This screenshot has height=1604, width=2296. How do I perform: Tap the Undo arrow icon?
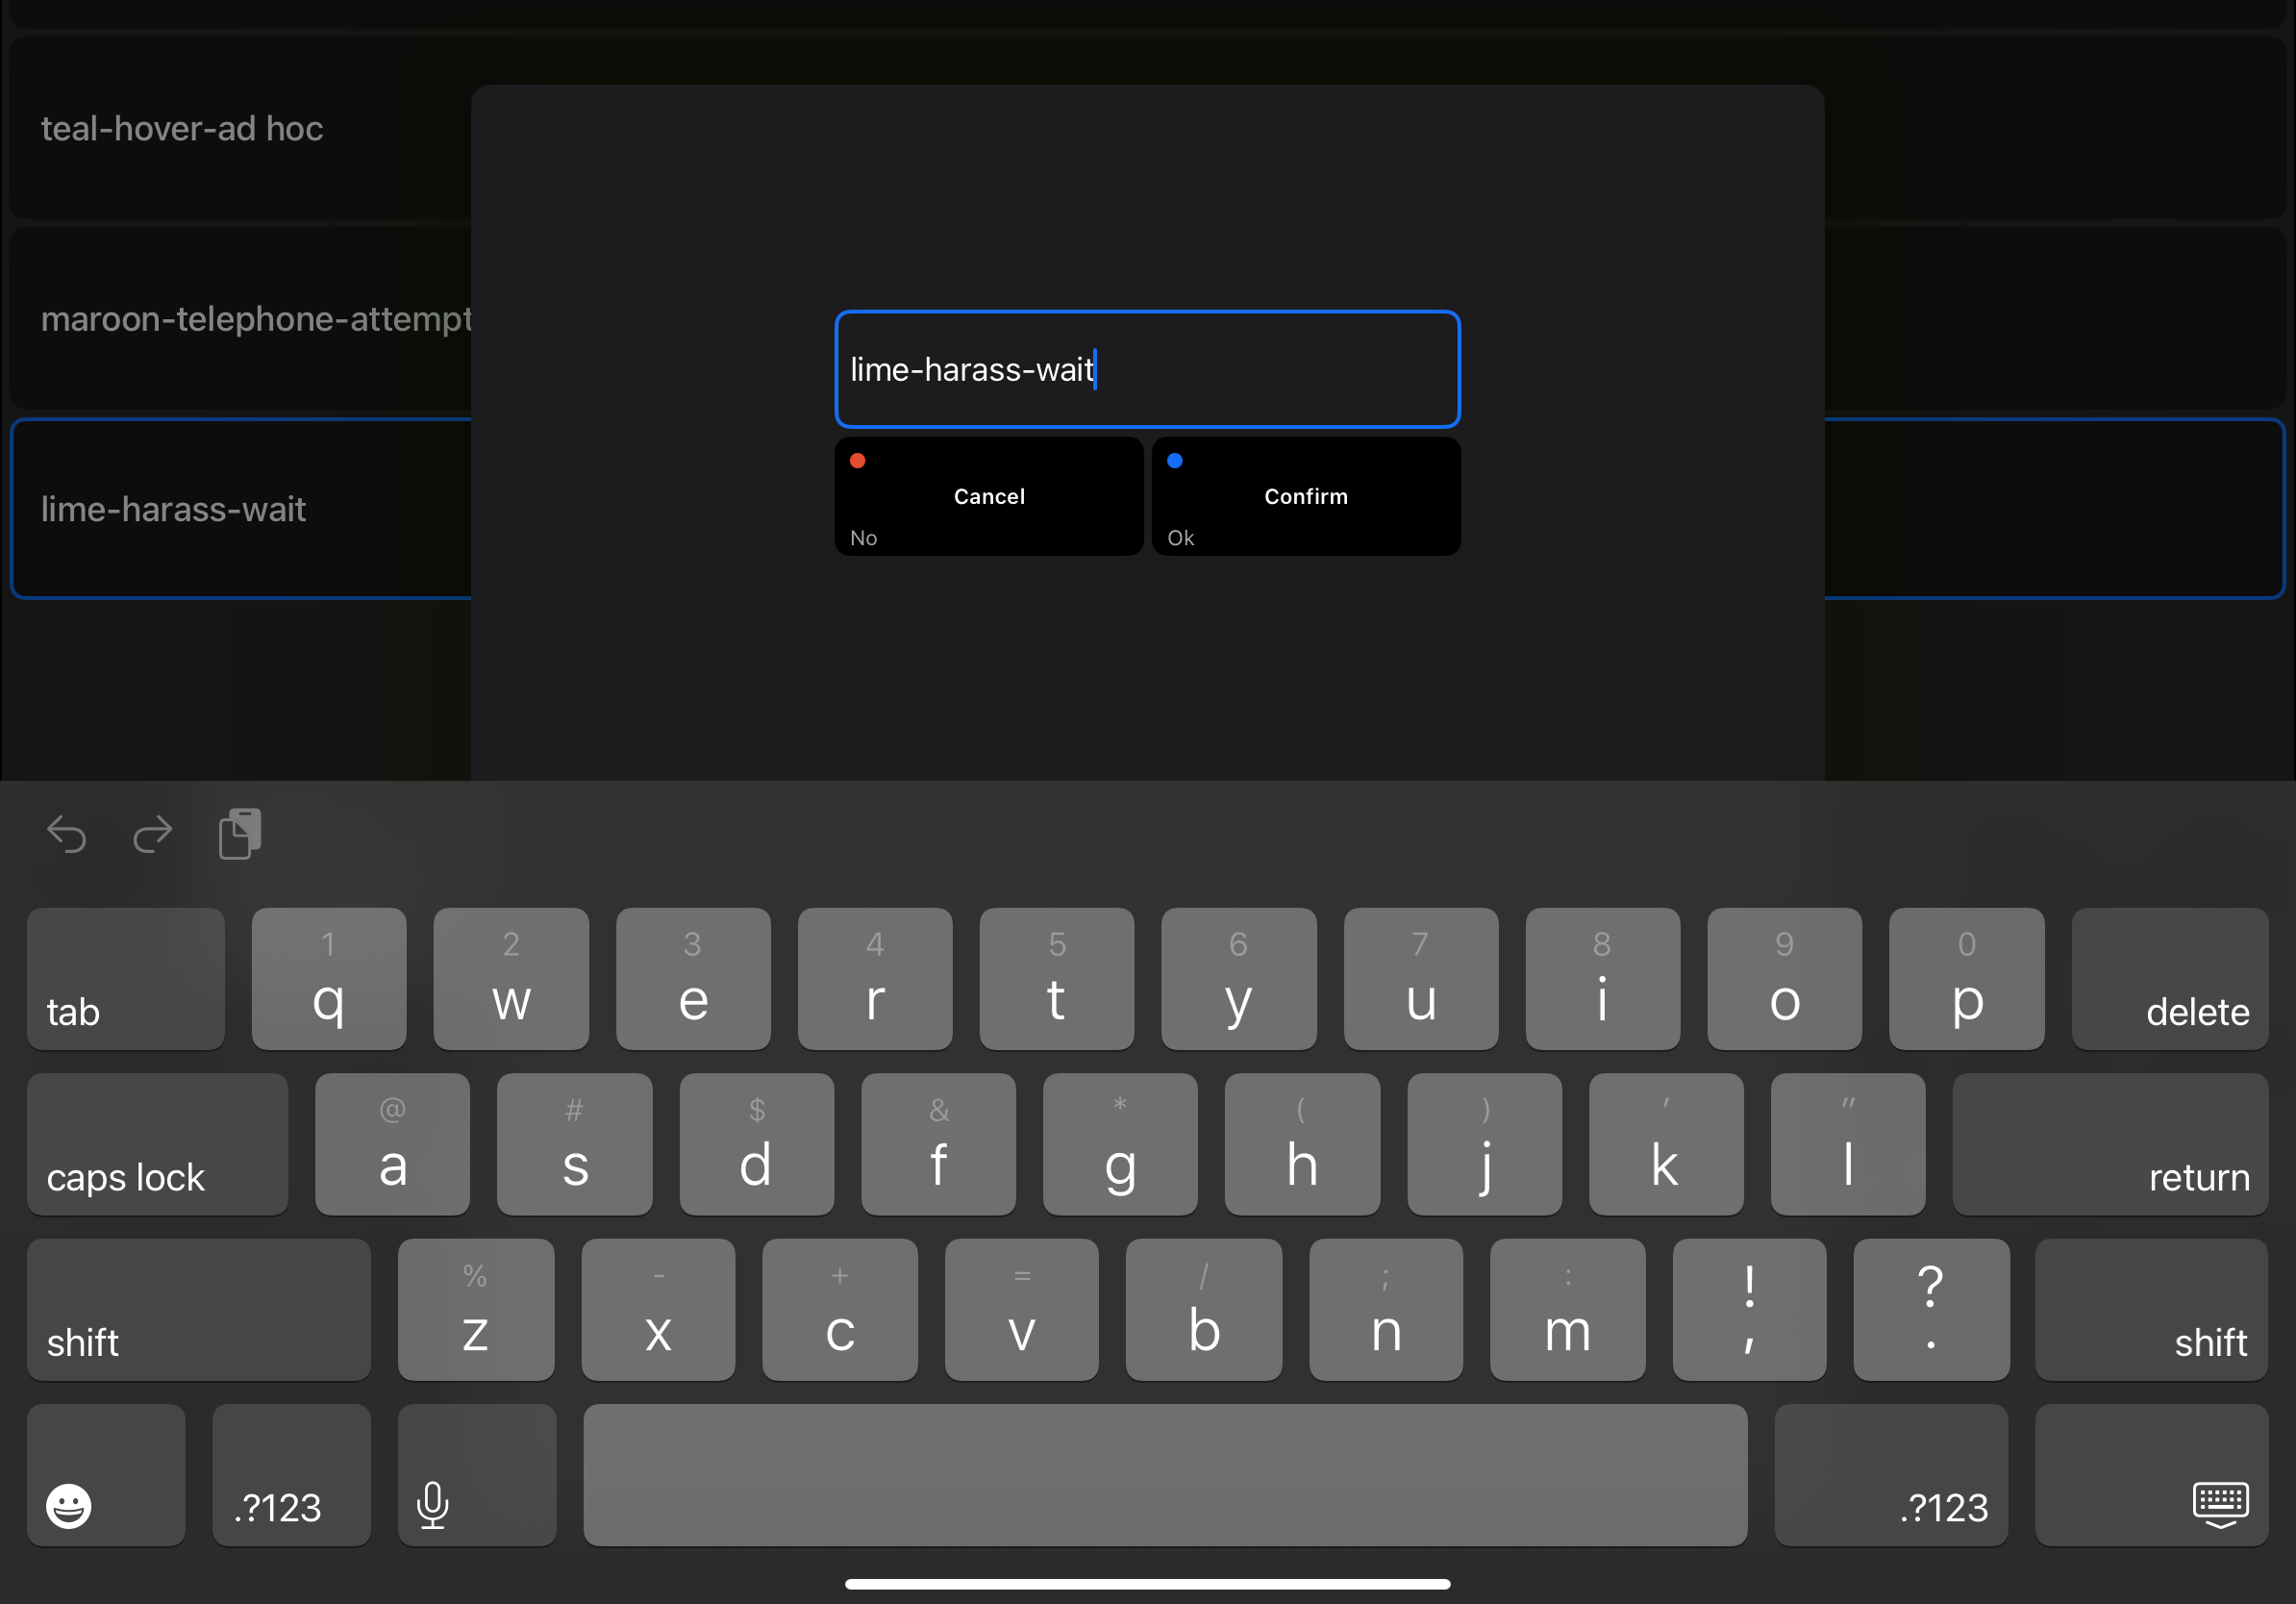66,835
